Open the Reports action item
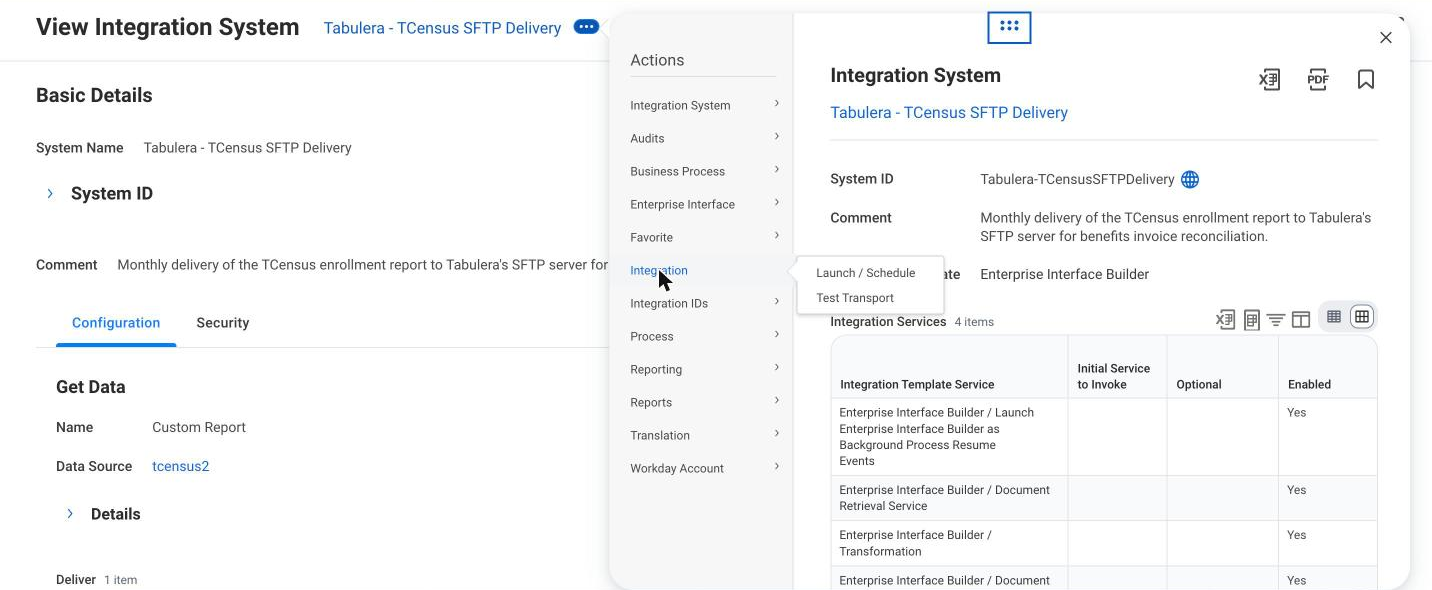The height and width of the screenshot is (590, 1432). pos(651,403)
